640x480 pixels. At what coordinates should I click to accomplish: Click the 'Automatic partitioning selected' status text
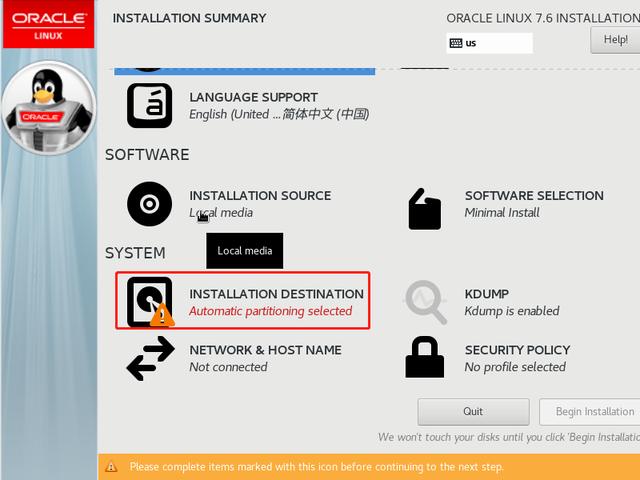click(270, 311)
